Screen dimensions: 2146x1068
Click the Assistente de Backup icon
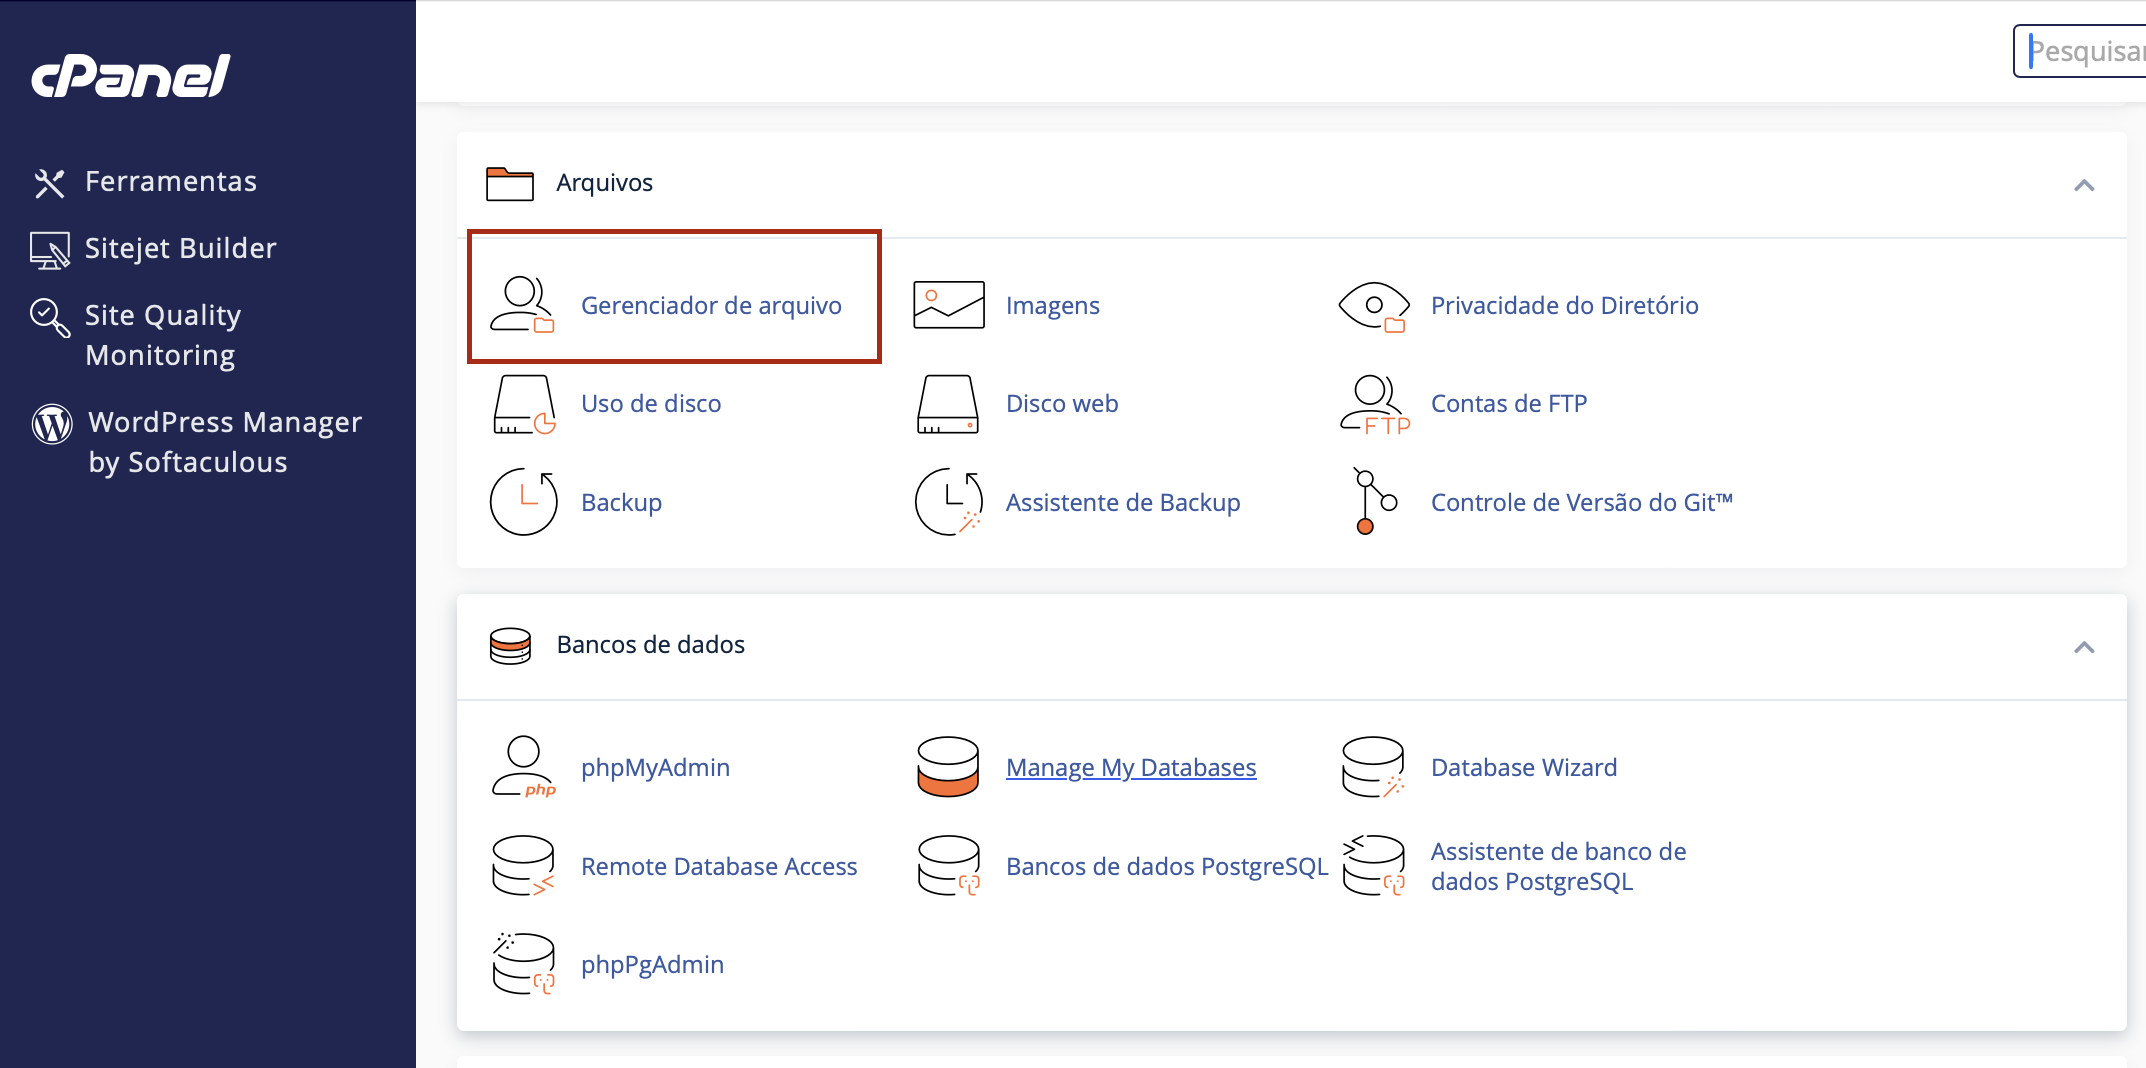pos(949,502)
